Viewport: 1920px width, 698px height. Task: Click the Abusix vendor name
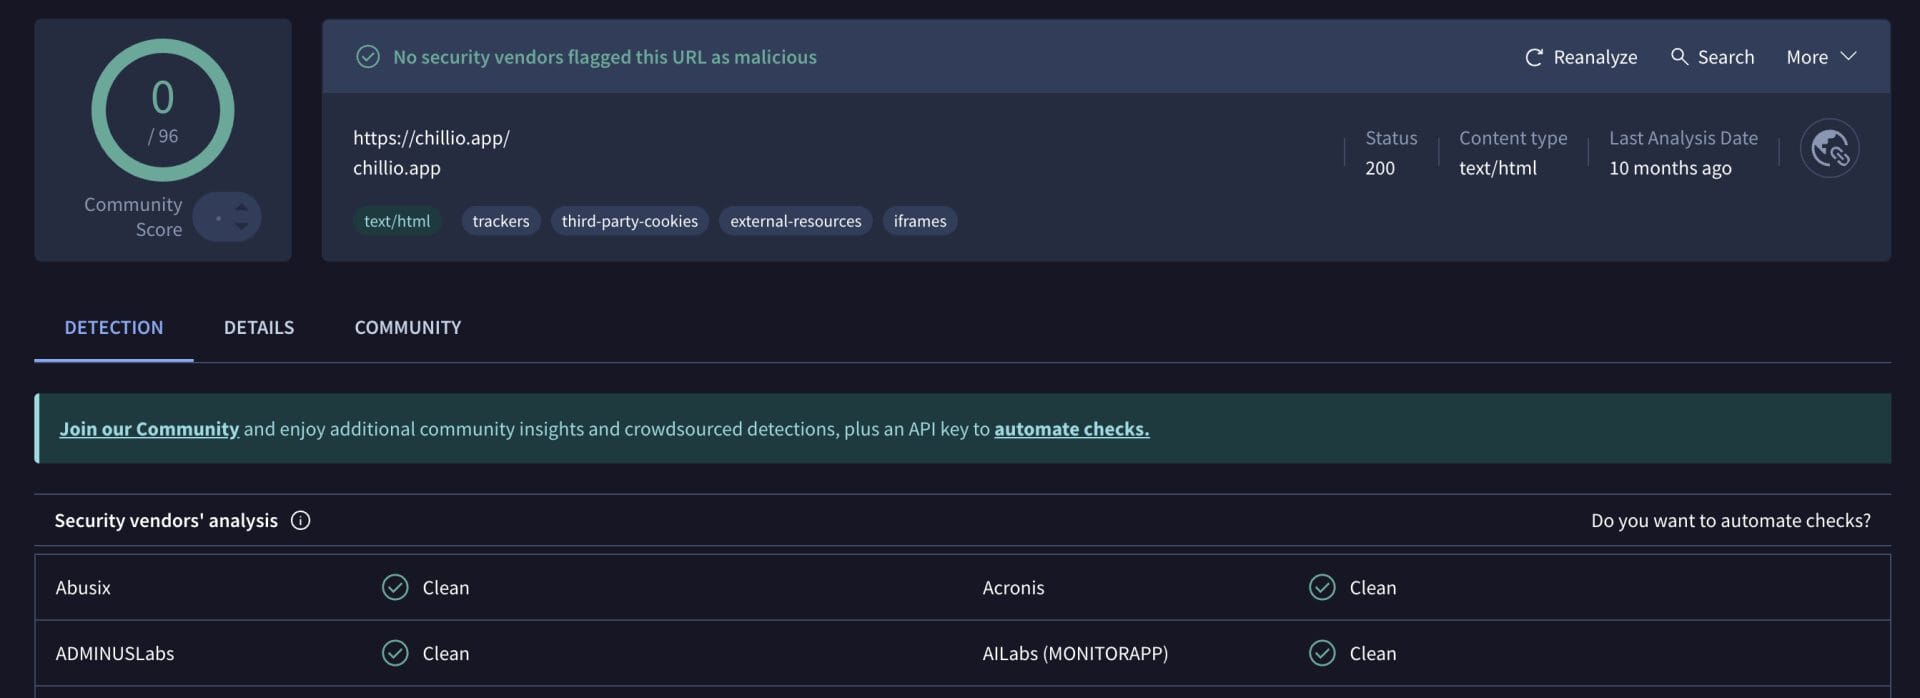(x=83, y=588)
